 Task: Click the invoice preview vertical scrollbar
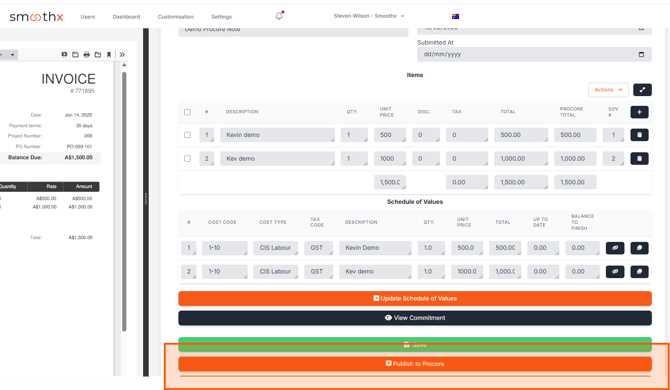(124, 201)
